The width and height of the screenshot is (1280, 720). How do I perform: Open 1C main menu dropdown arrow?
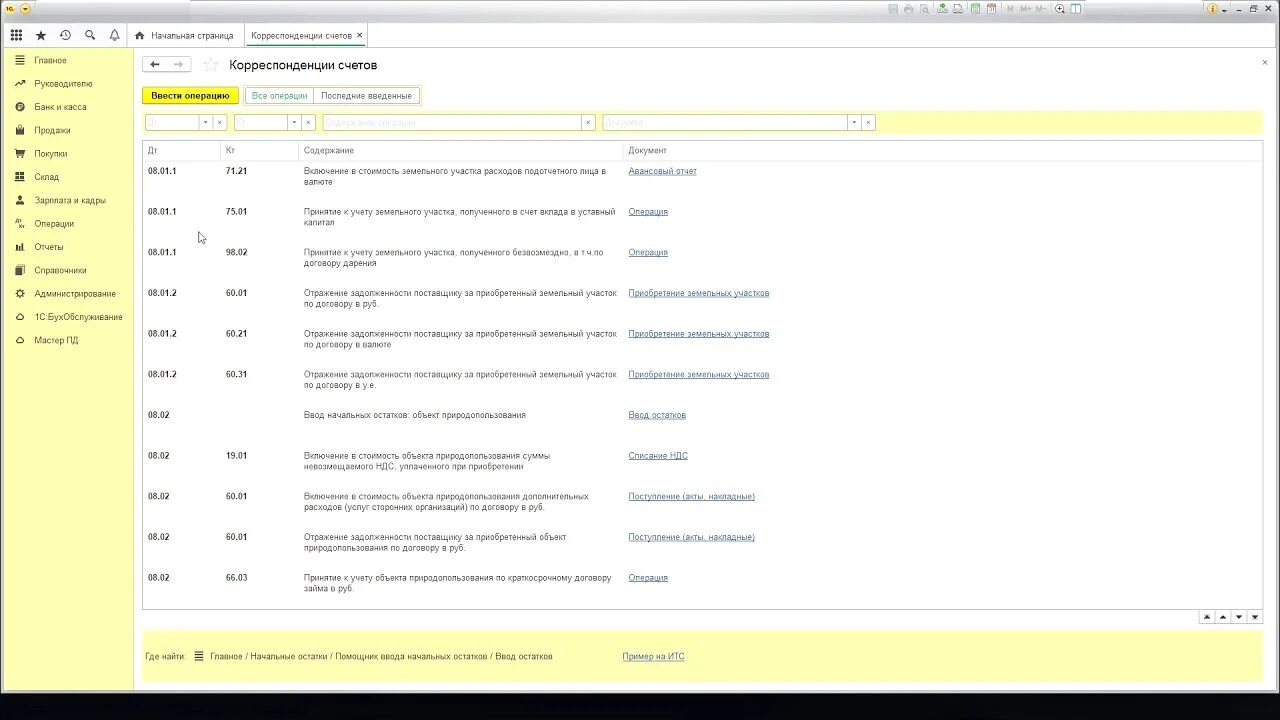click(25, 8)
